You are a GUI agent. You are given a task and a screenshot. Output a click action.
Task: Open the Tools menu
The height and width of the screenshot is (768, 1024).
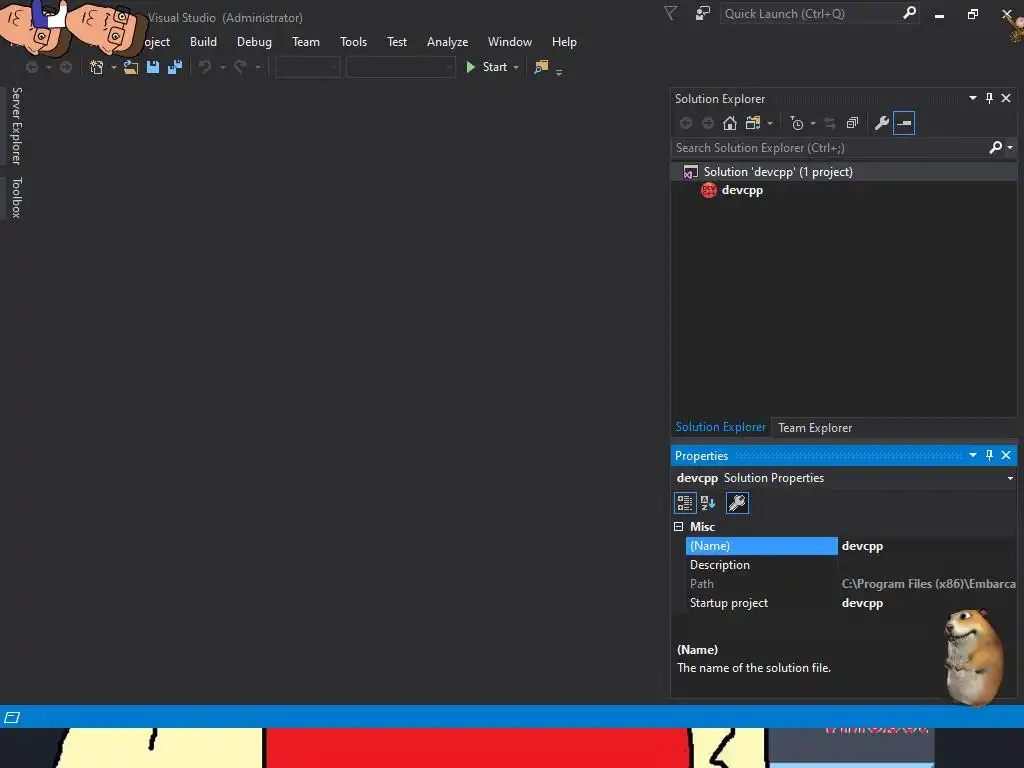coord(353,42)
